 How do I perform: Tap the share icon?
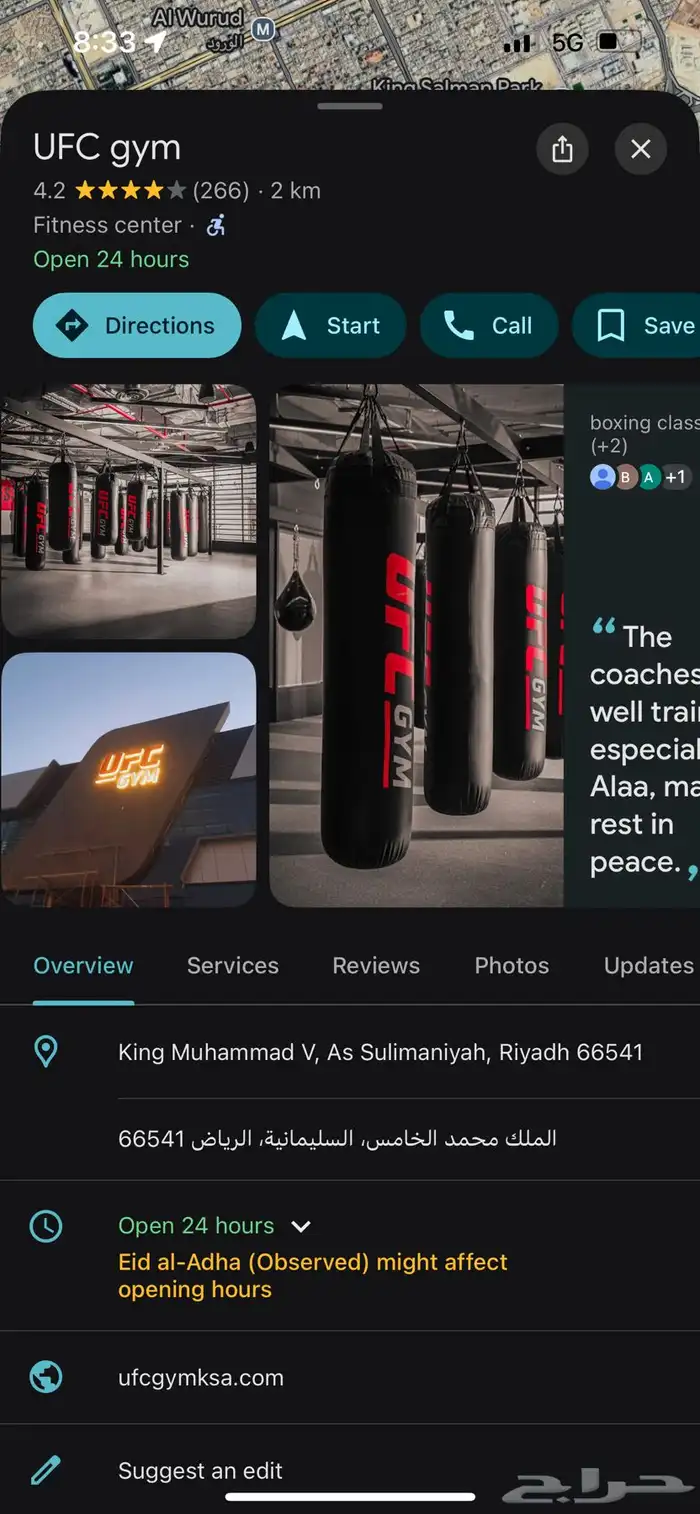(562, 149)
